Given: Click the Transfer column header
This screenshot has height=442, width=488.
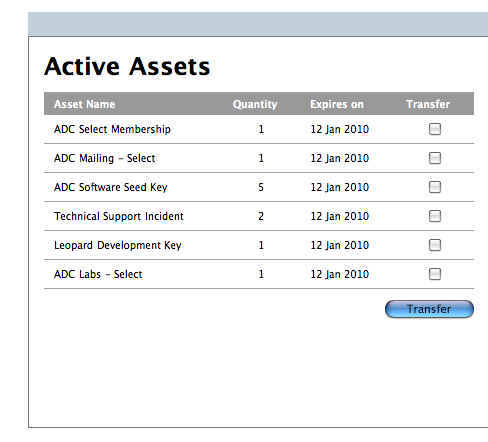Looking at the screenshot, I should [x=428, y=104].
